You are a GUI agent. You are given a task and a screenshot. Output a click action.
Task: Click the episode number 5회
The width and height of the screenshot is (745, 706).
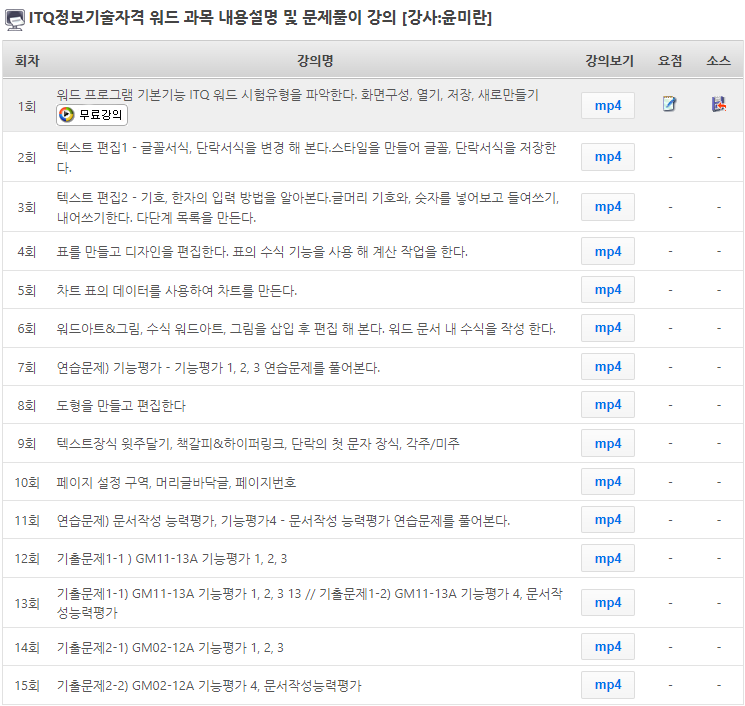(x=27, y=290)
